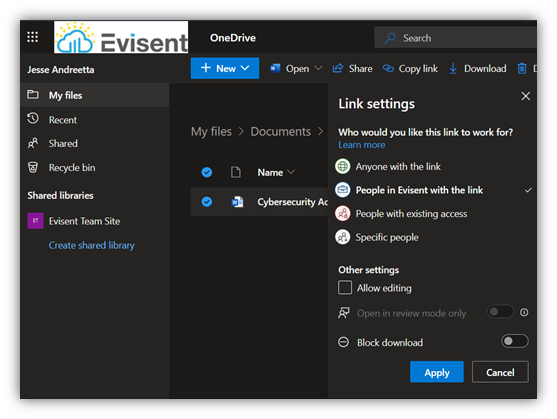Click the Evisent company logo

[x=121, y=37]
